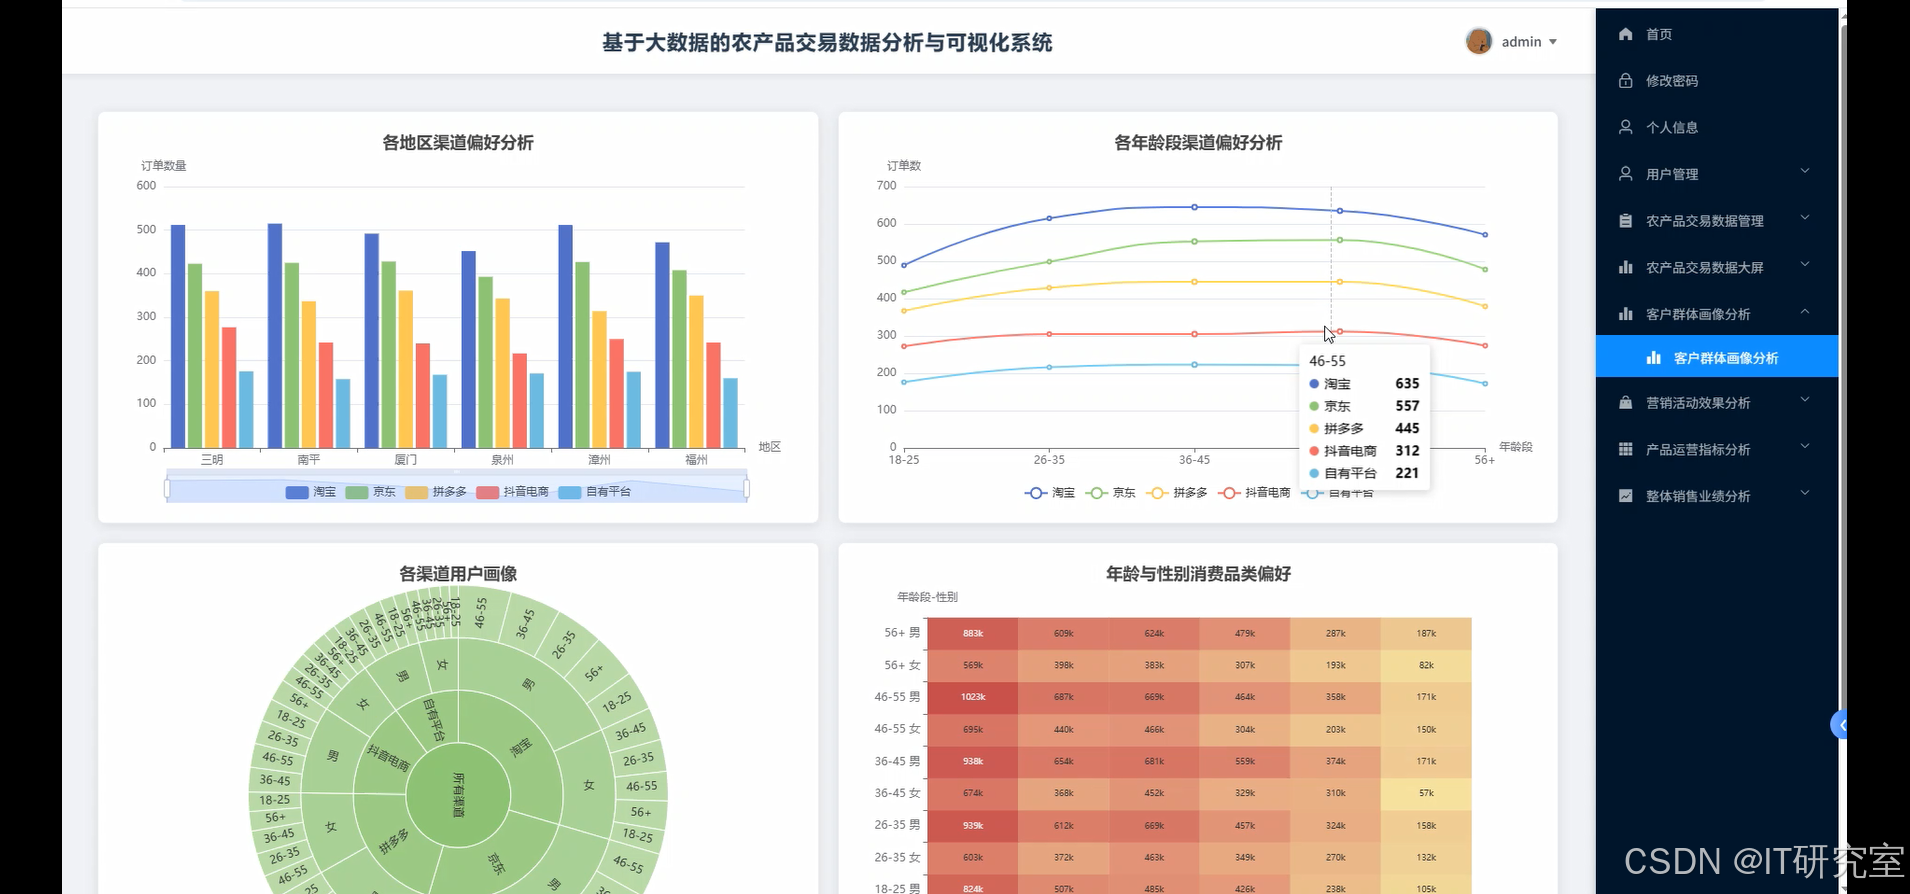The image size is (1910, 894).
Task: Open the 修改密码 menu item
Action: point(1717,80)
